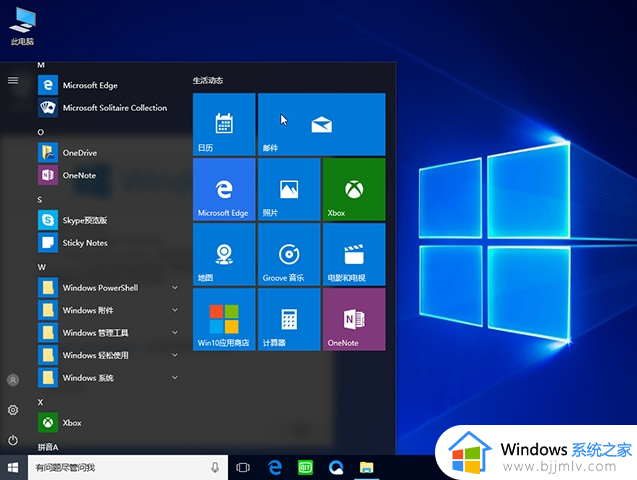
Task: Open the Groove 音乐 tile
Action: point(289,254)
